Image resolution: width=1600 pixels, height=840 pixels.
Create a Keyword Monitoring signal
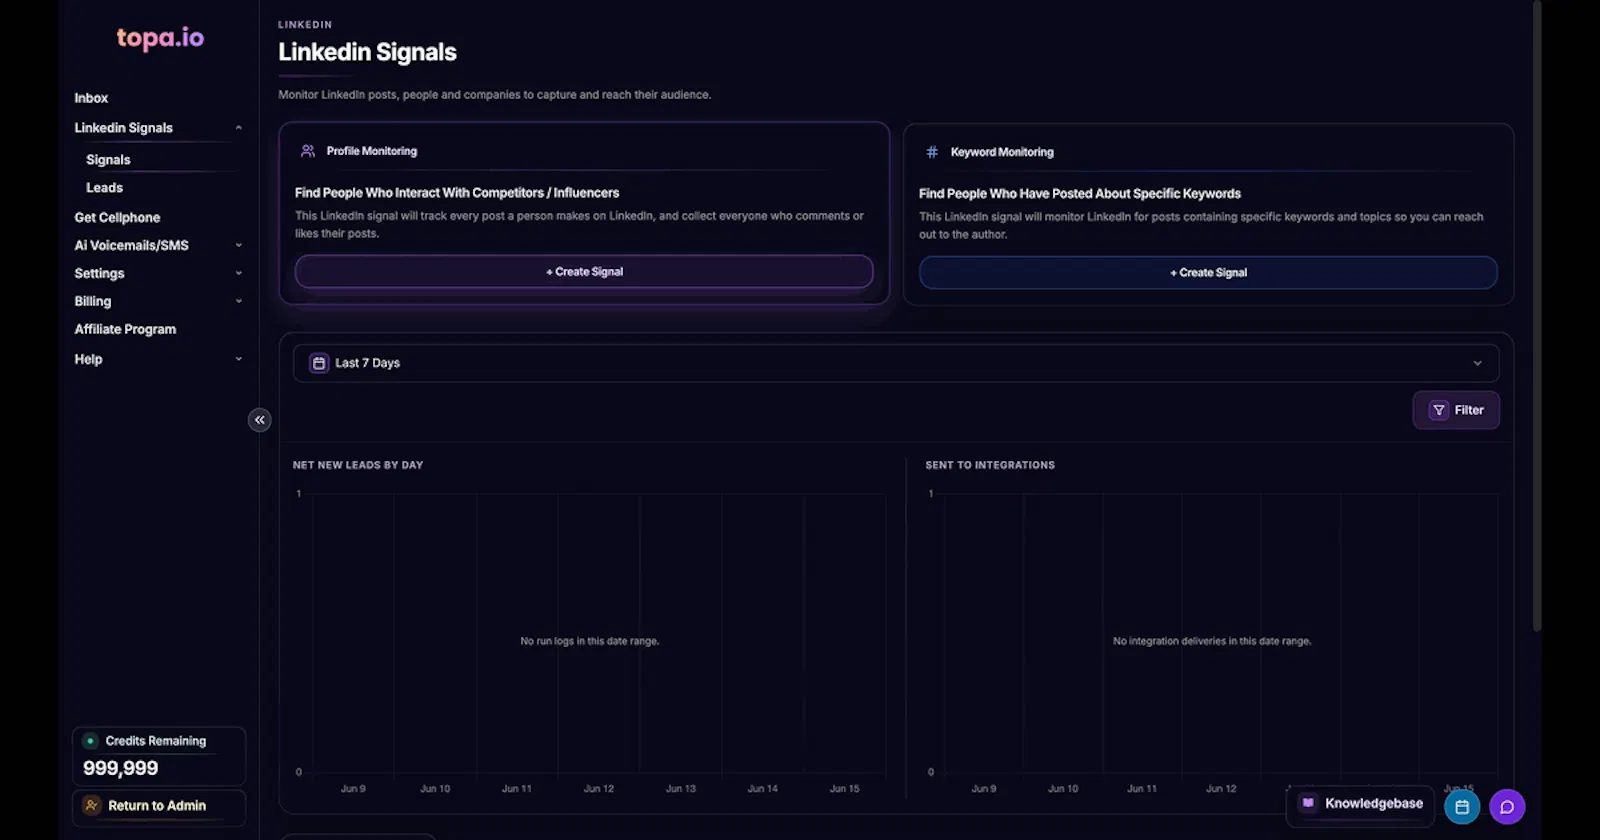1208,273
